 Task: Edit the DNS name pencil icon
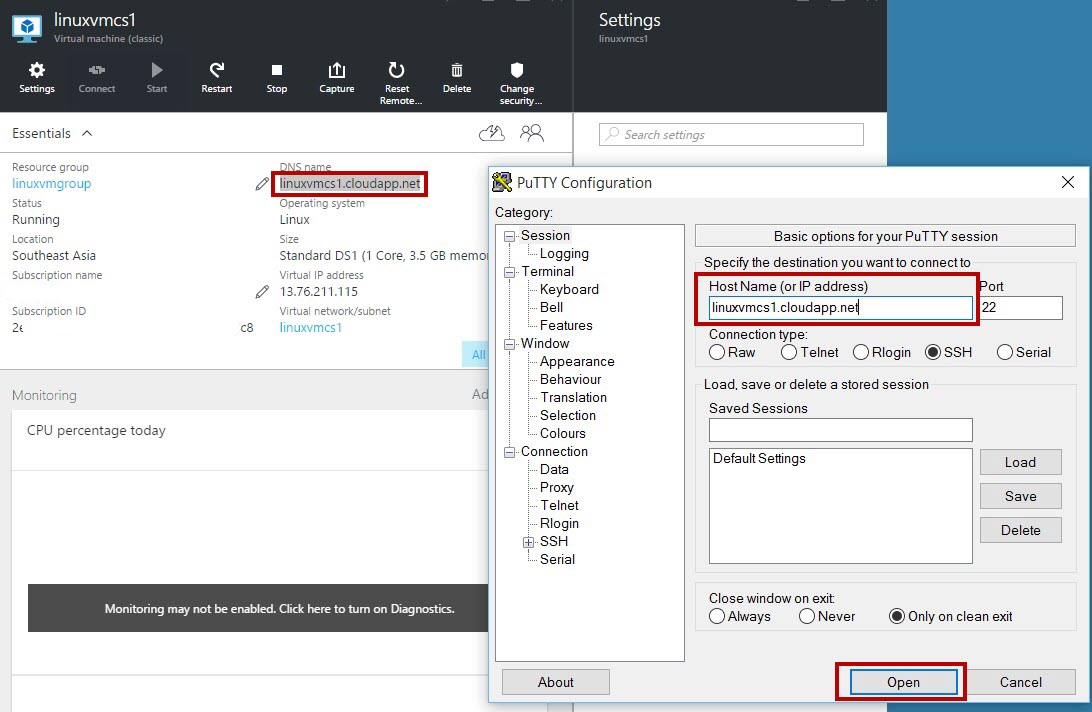point(262,184)
